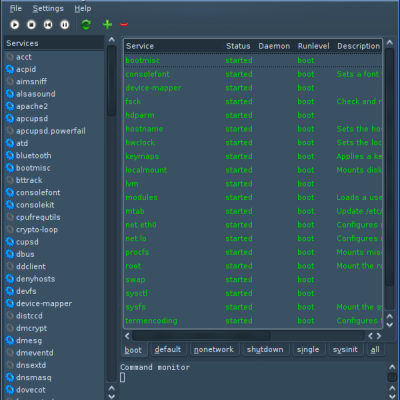Viewport: 400px width, 400px height.
Task: Click the table horizontal scrollbar left arrow
Action: tap(127, 336)
